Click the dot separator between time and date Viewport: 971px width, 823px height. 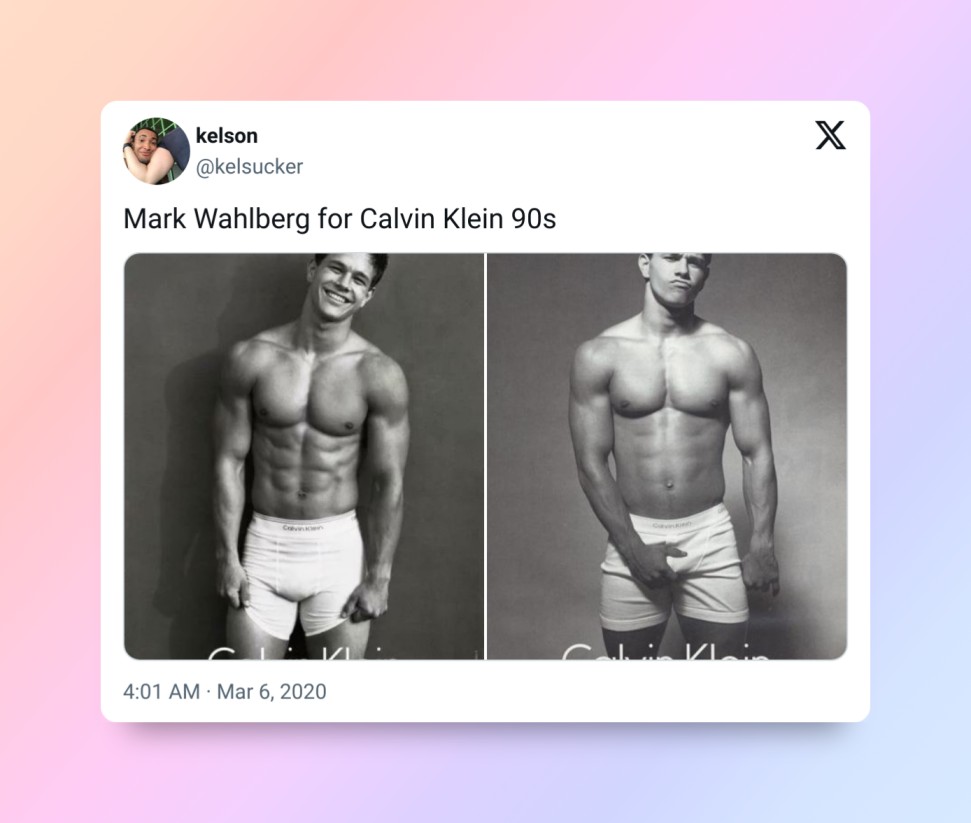(209, 692)
